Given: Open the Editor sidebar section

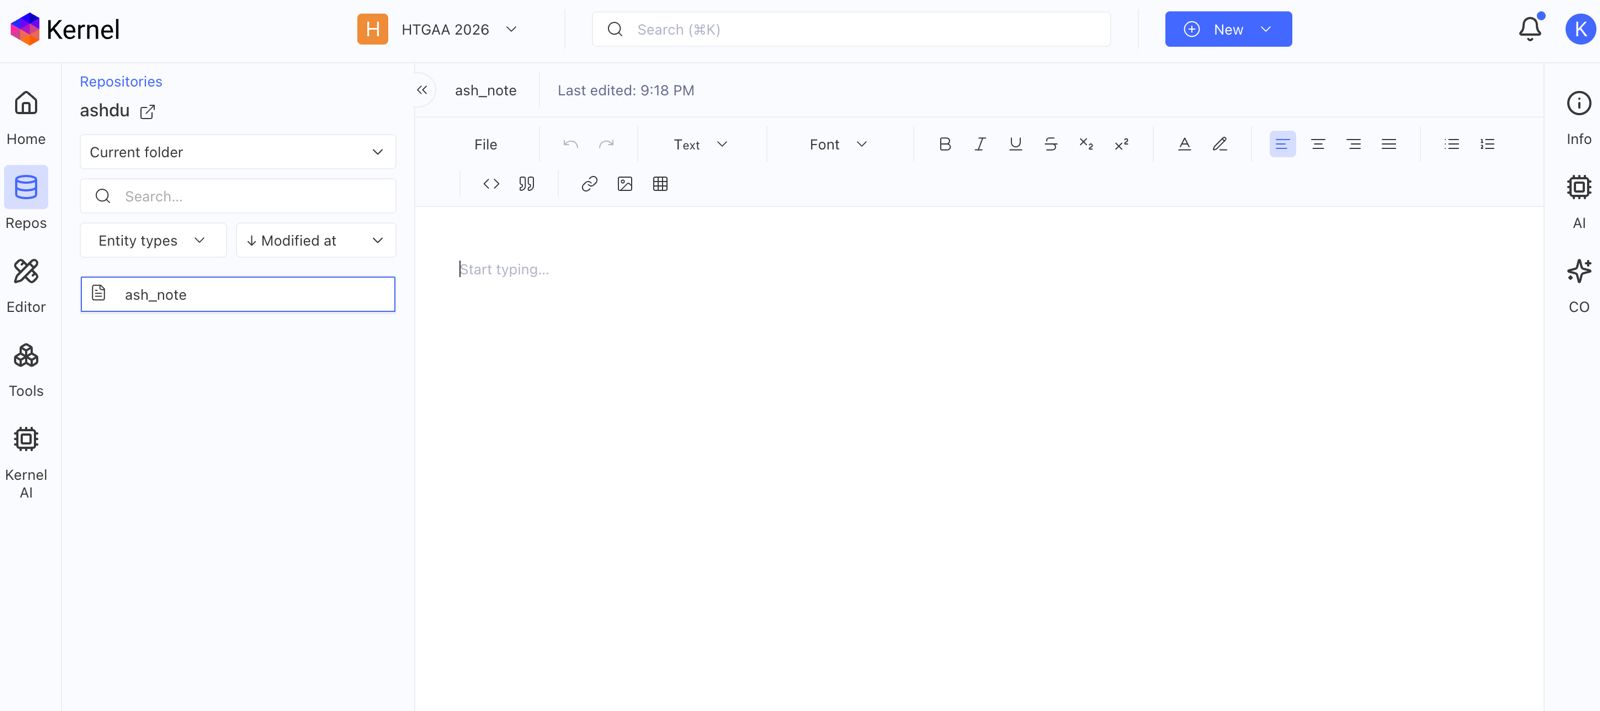Looking at the screenshot, I should (26, 285).
